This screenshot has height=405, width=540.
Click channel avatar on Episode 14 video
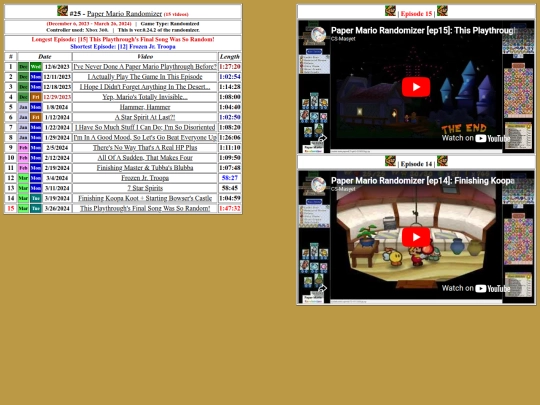[318, 185]
